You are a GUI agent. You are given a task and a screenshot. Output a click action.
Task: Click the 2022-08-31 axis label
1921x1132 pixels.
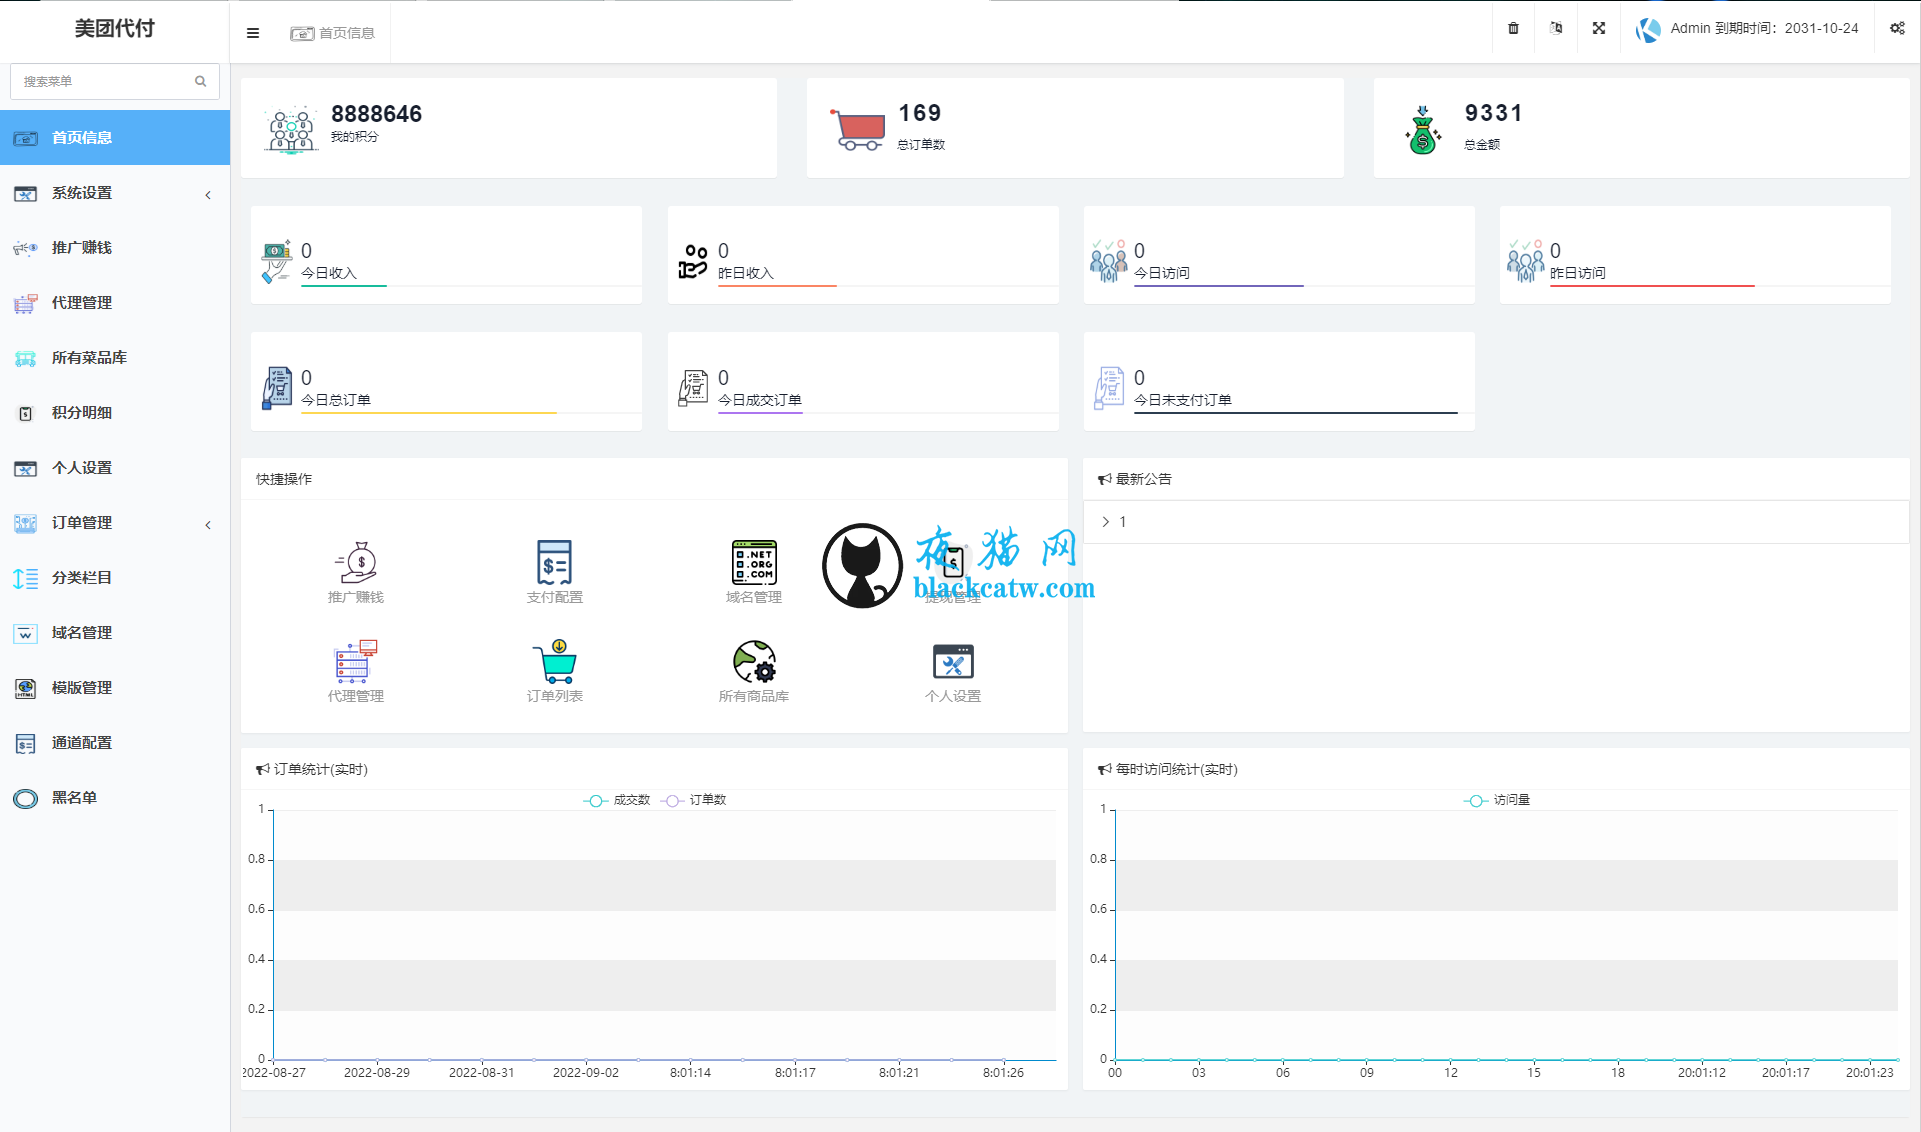(x=481, y=1072)
